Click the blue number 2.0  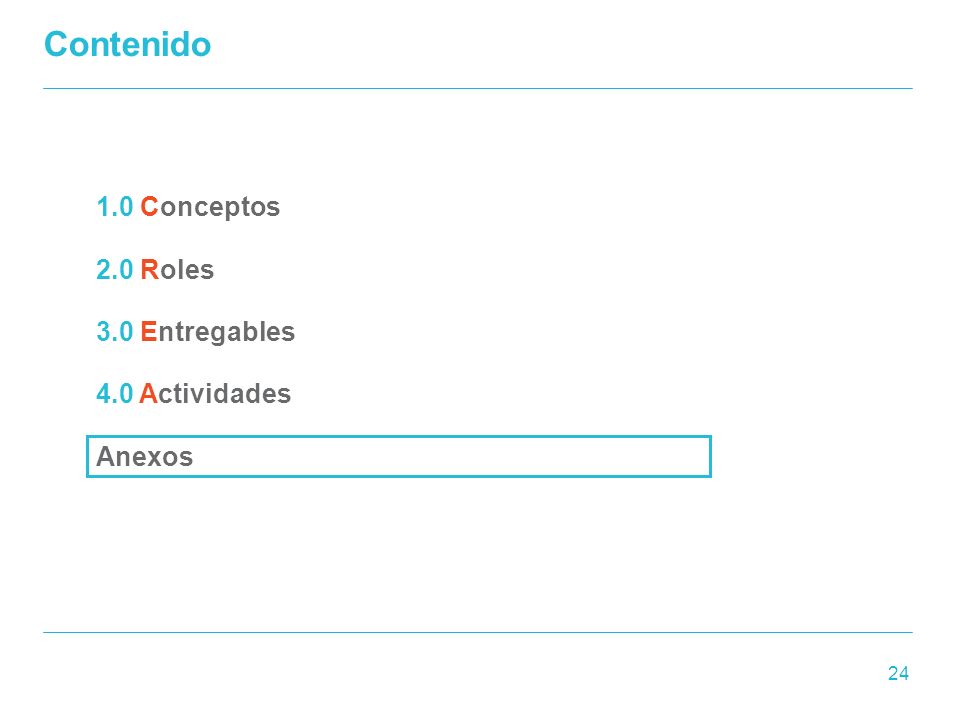114,269
